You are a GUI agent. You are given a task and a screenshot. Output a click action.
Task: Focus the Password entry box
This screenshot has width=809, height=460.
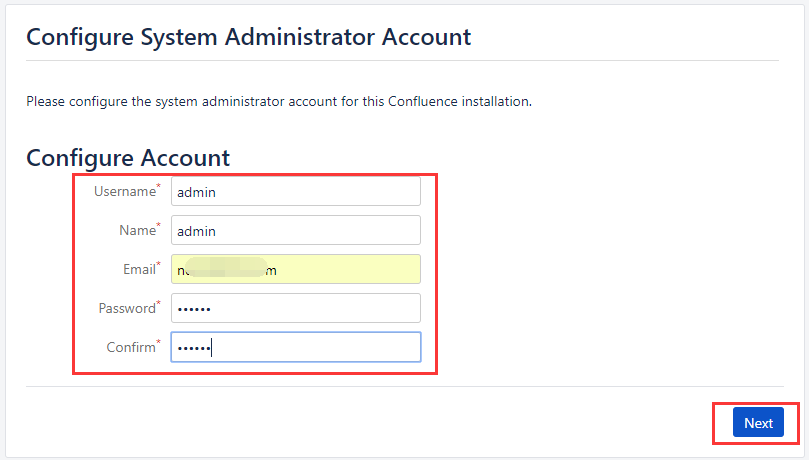[296, 308]
